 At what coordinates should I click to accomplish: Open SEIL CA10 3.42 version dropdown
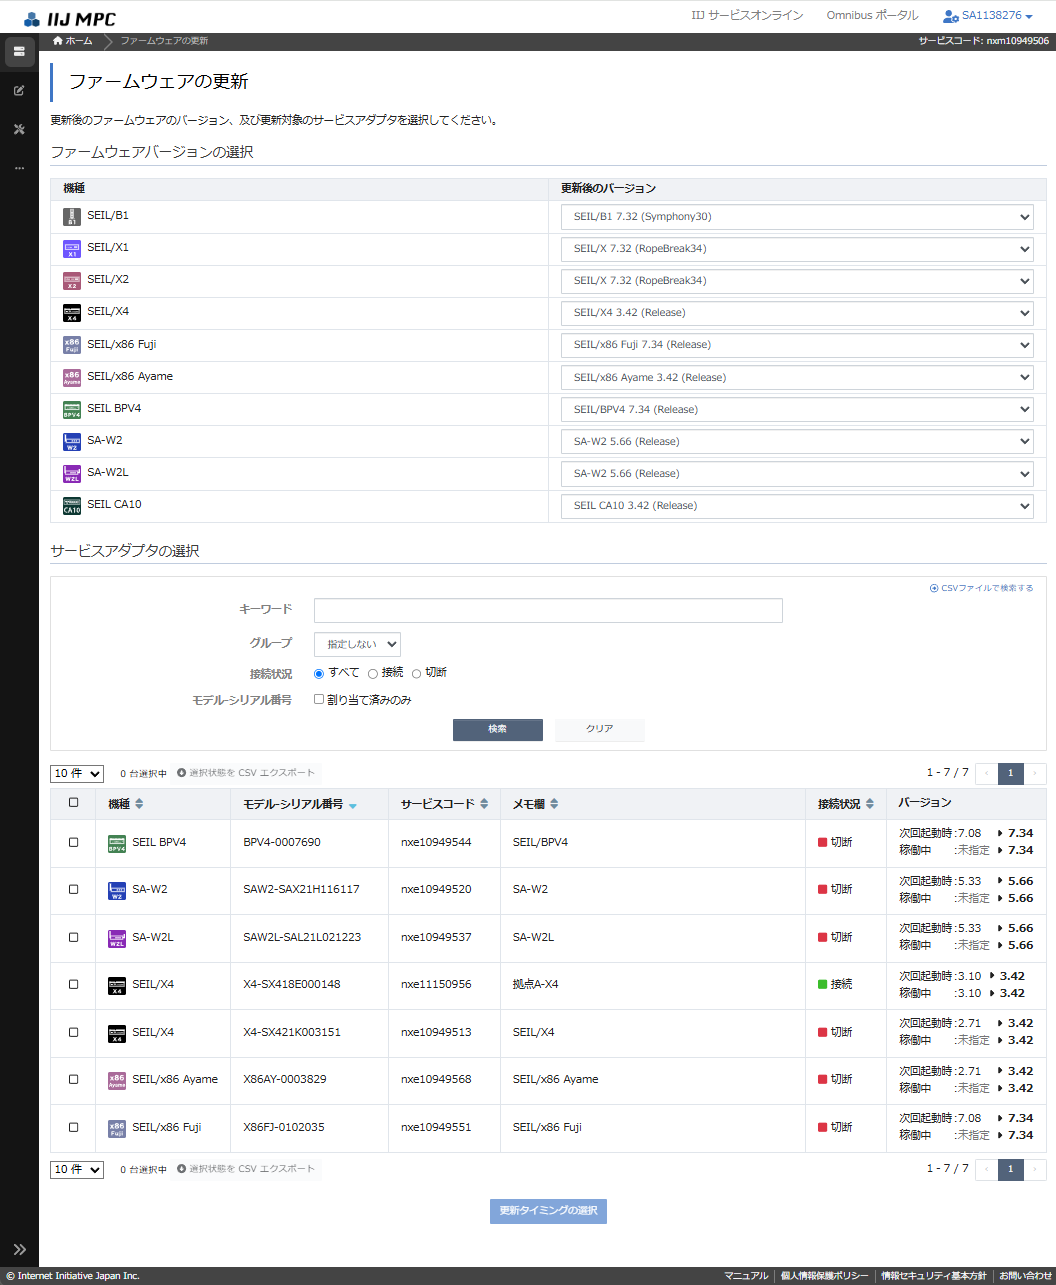(x=797, y=506)
